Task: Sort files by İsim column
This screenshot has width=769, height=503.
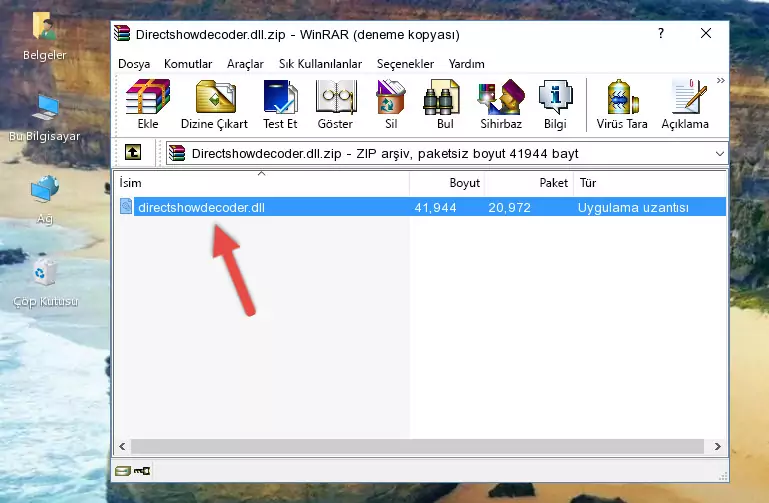Action: [x=262, y=183]
